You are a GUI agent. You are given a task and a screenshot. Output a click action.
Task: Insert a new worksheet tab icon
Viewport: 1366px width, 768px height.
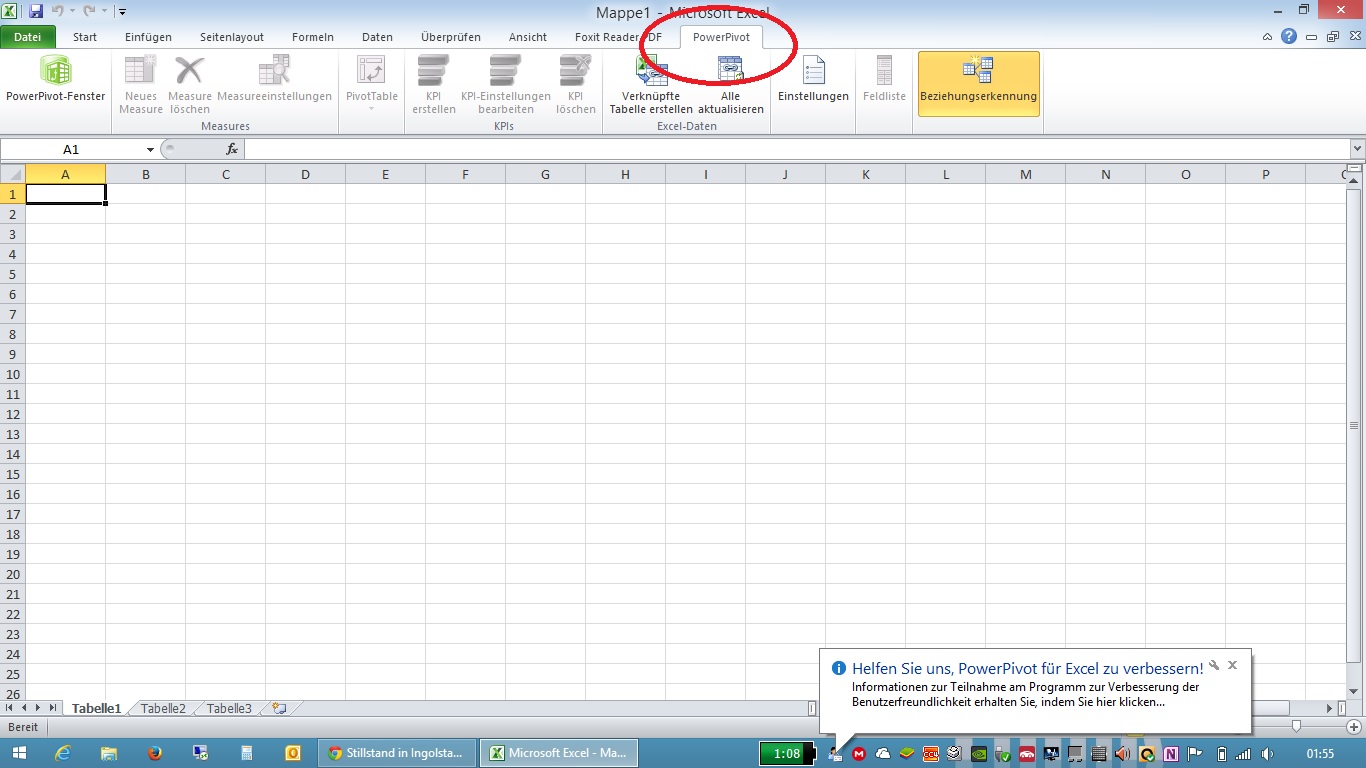(x=279, y=708)
